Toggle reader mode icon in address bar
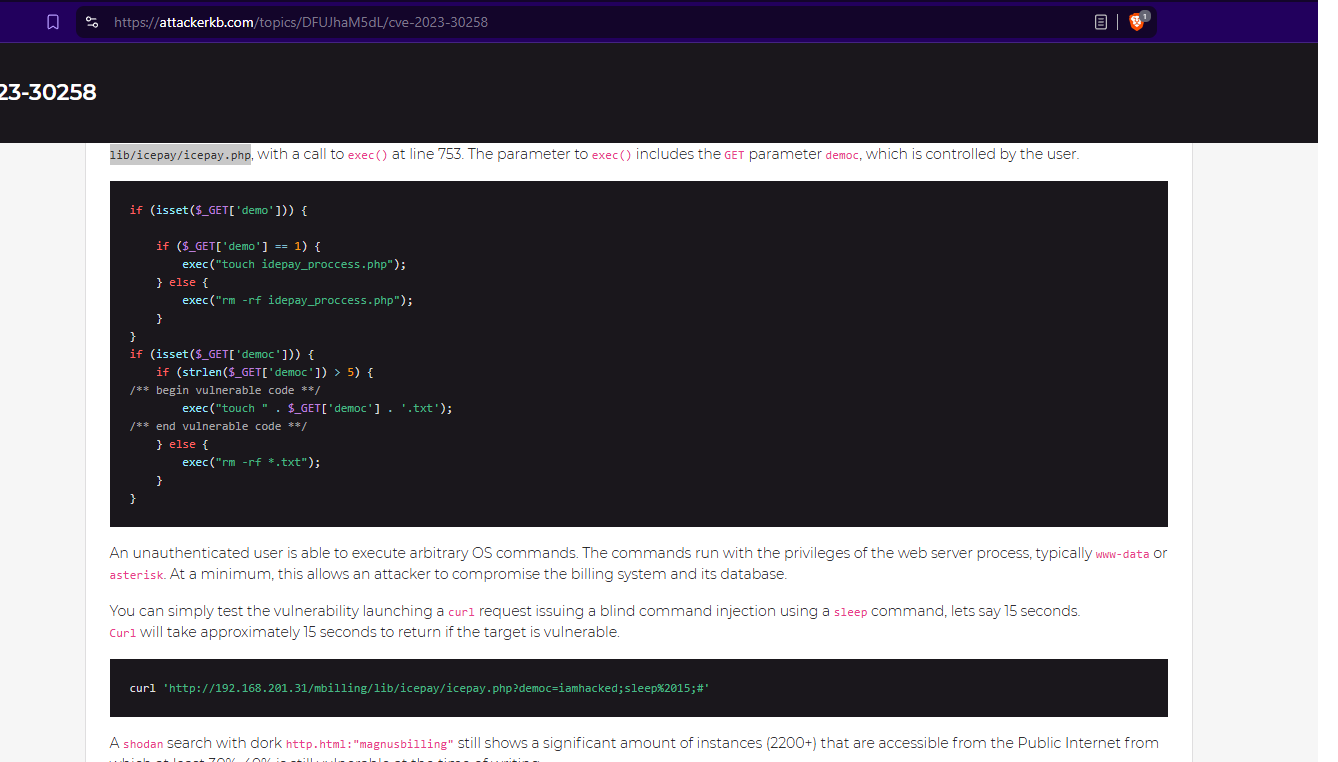Image resolution: width=1338 pixels, height=762 pixels. coord(1101,22)
